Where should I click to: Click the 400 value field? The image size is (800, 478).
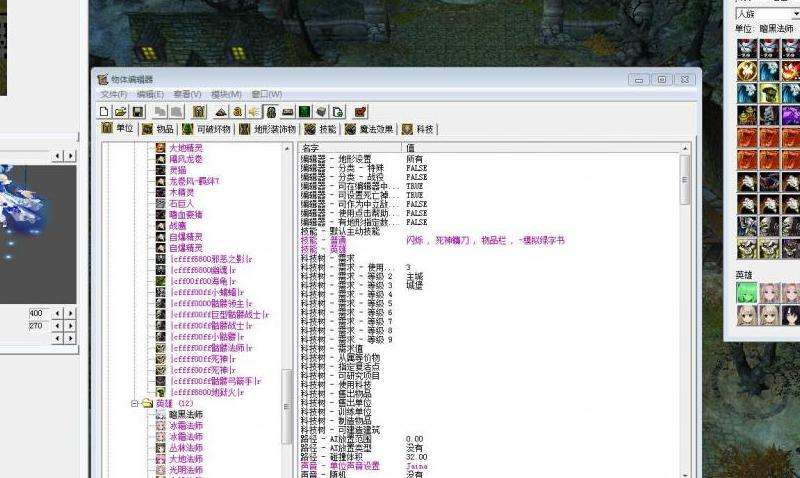[x=39, y=313]
